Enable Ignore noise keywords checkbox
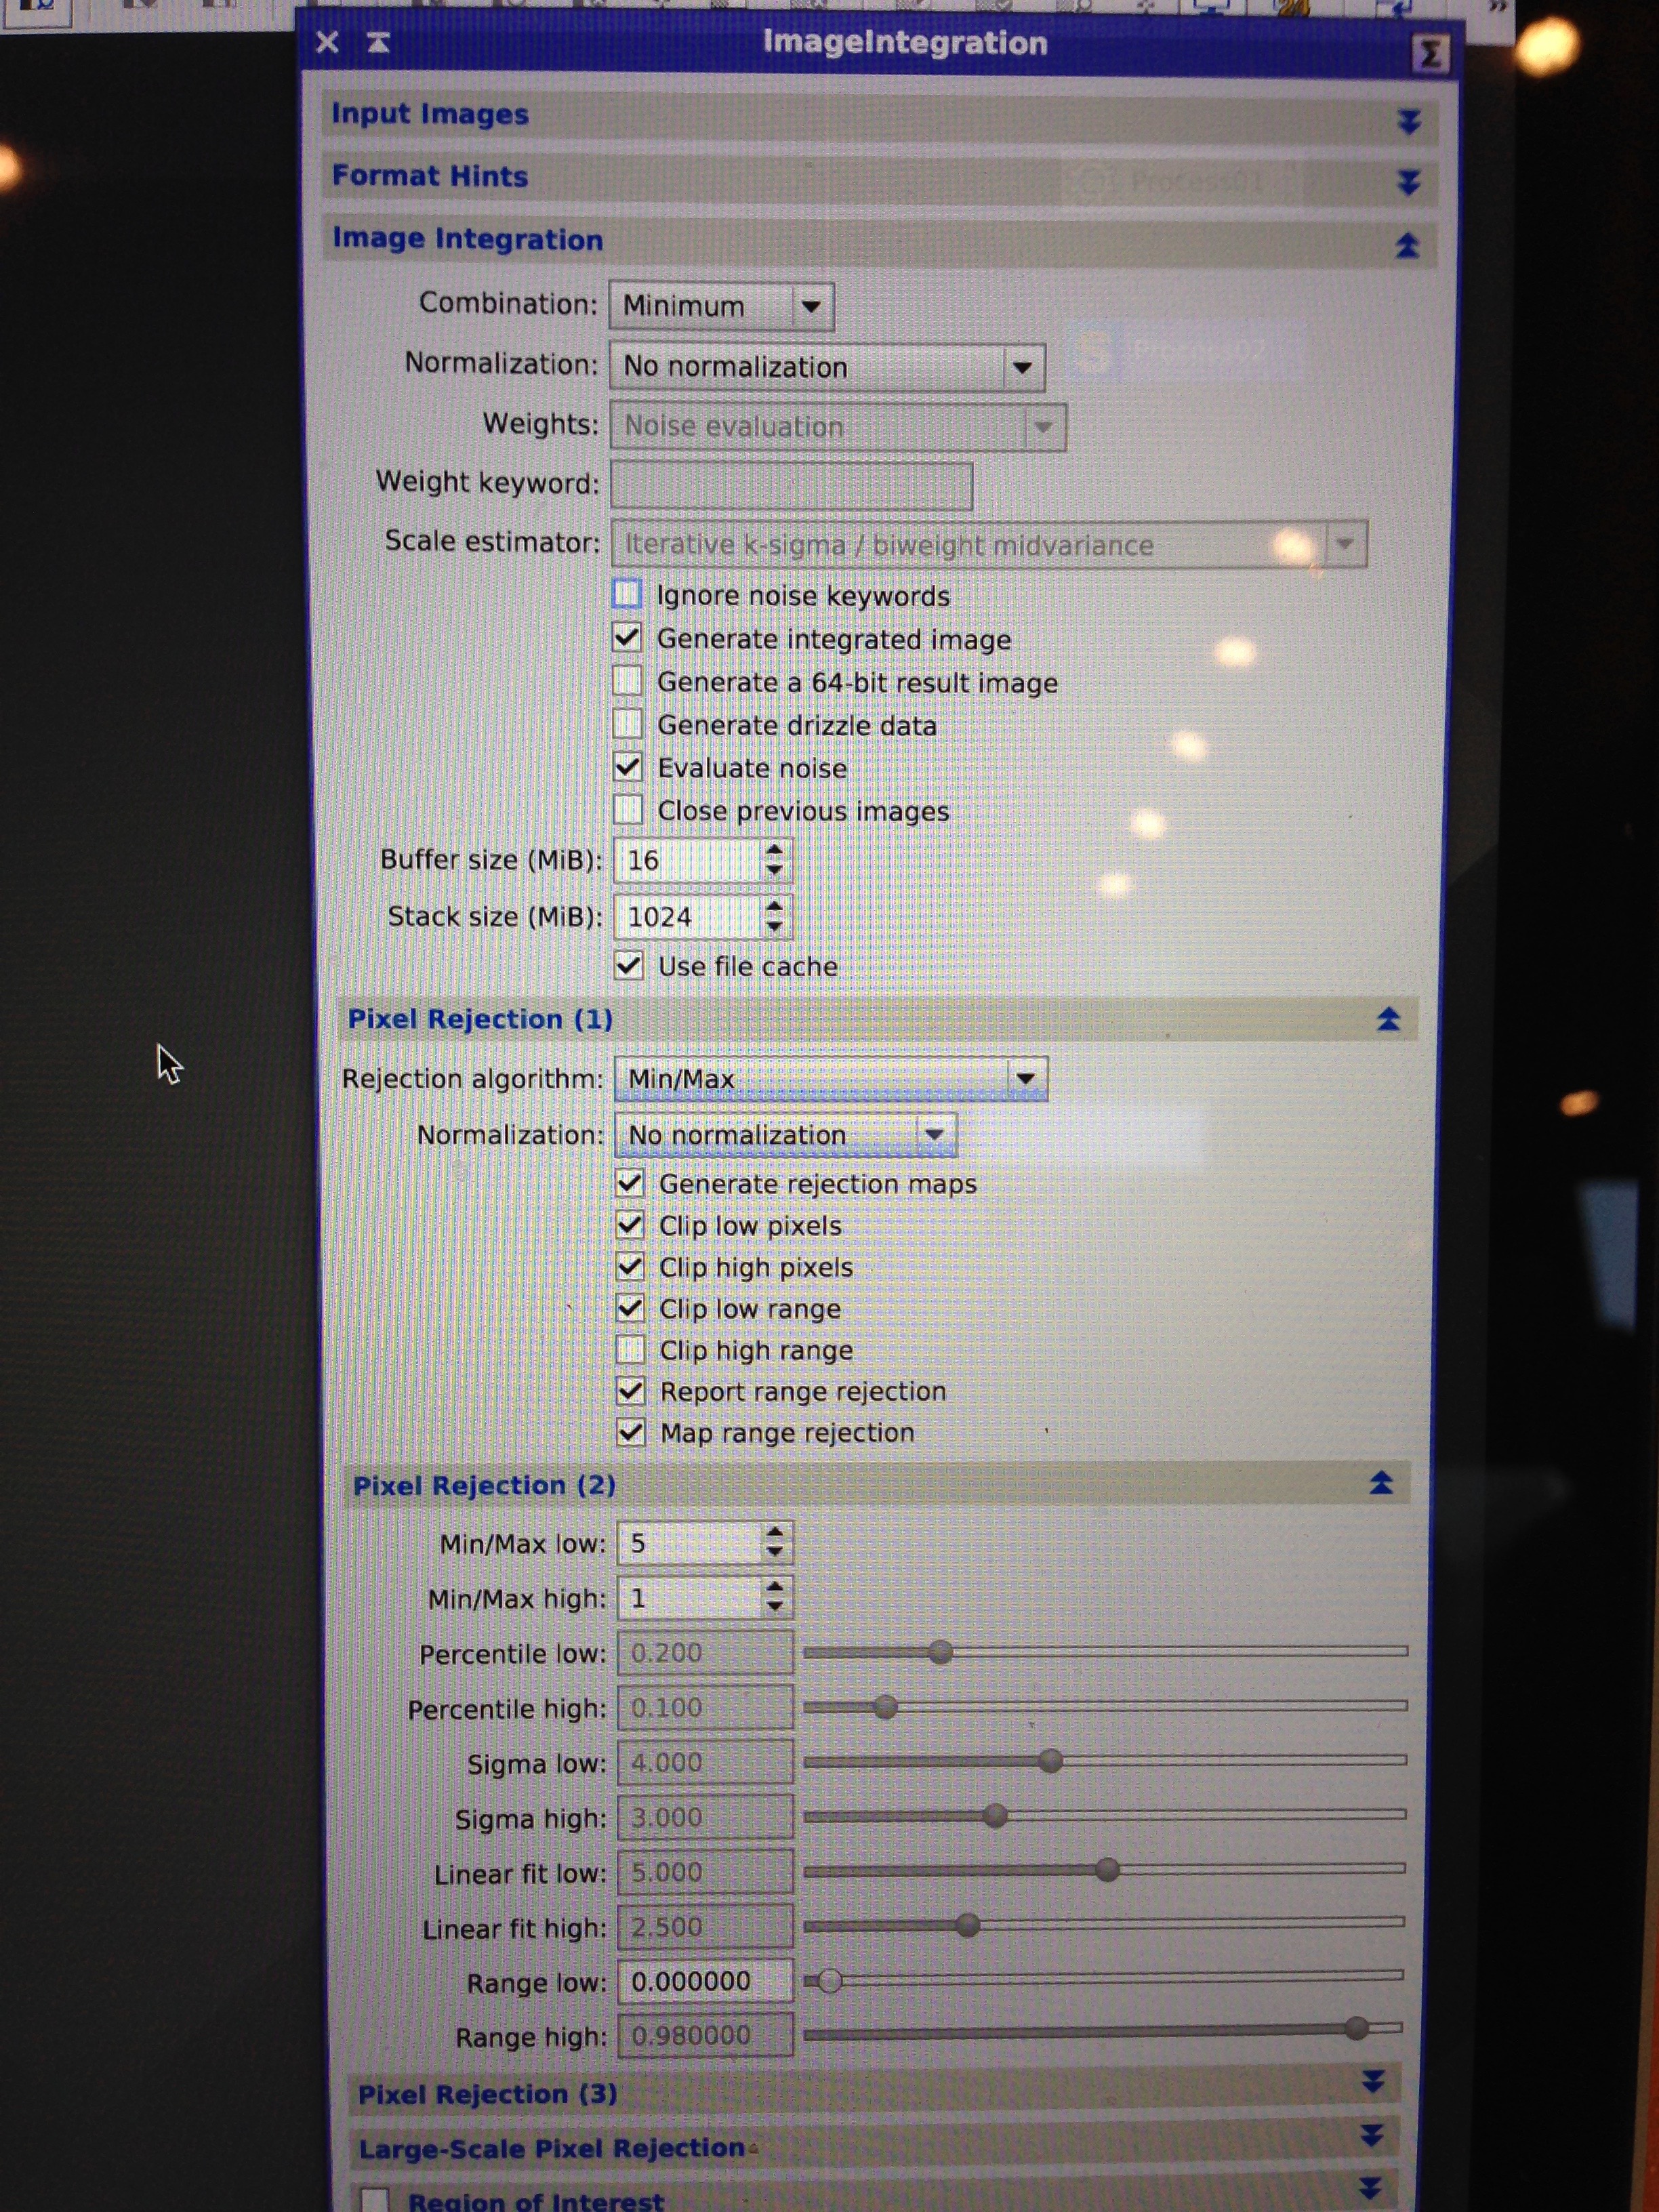 click(627, 595)
